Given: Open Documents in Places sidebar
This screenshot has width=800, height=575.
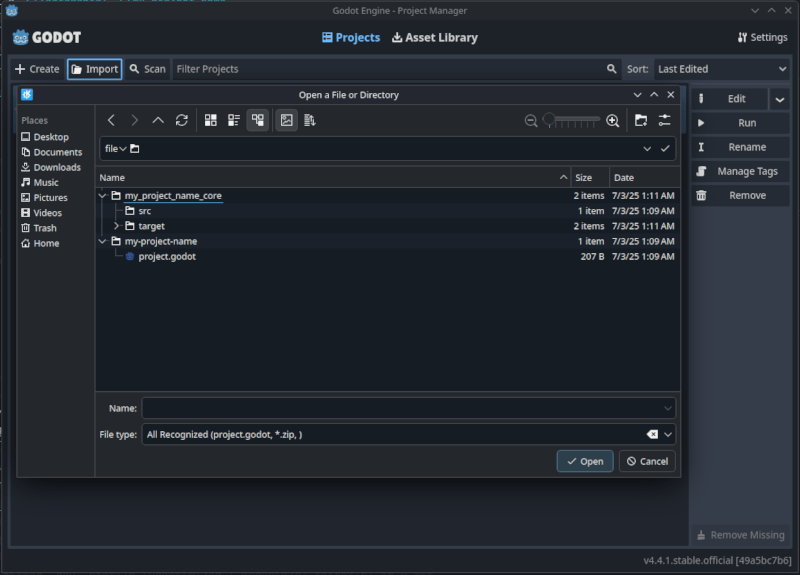Looking at the screenshot, I should (x=56, y=152).
